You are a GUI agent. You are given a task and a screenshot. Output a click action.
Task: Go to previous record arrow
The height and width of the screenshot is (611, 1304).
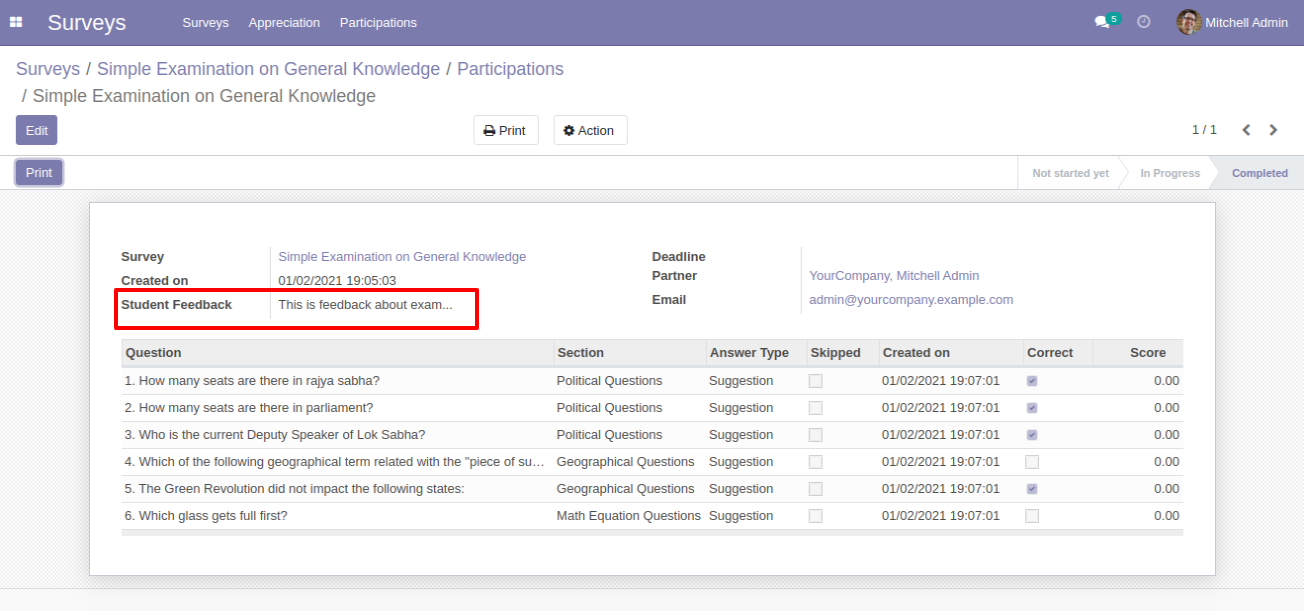point(1246,130)
